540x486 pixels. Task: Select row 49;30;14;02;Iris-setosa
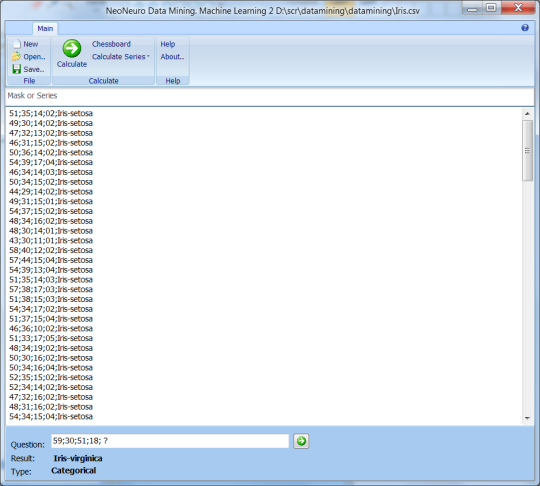(x=51, y=123)
